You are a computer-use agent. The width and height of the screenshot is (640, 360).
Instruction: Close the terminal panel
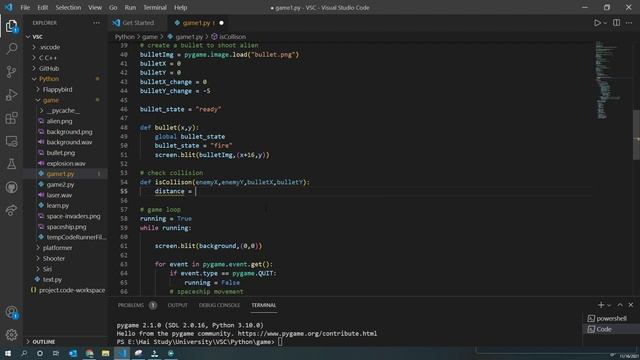631,305
